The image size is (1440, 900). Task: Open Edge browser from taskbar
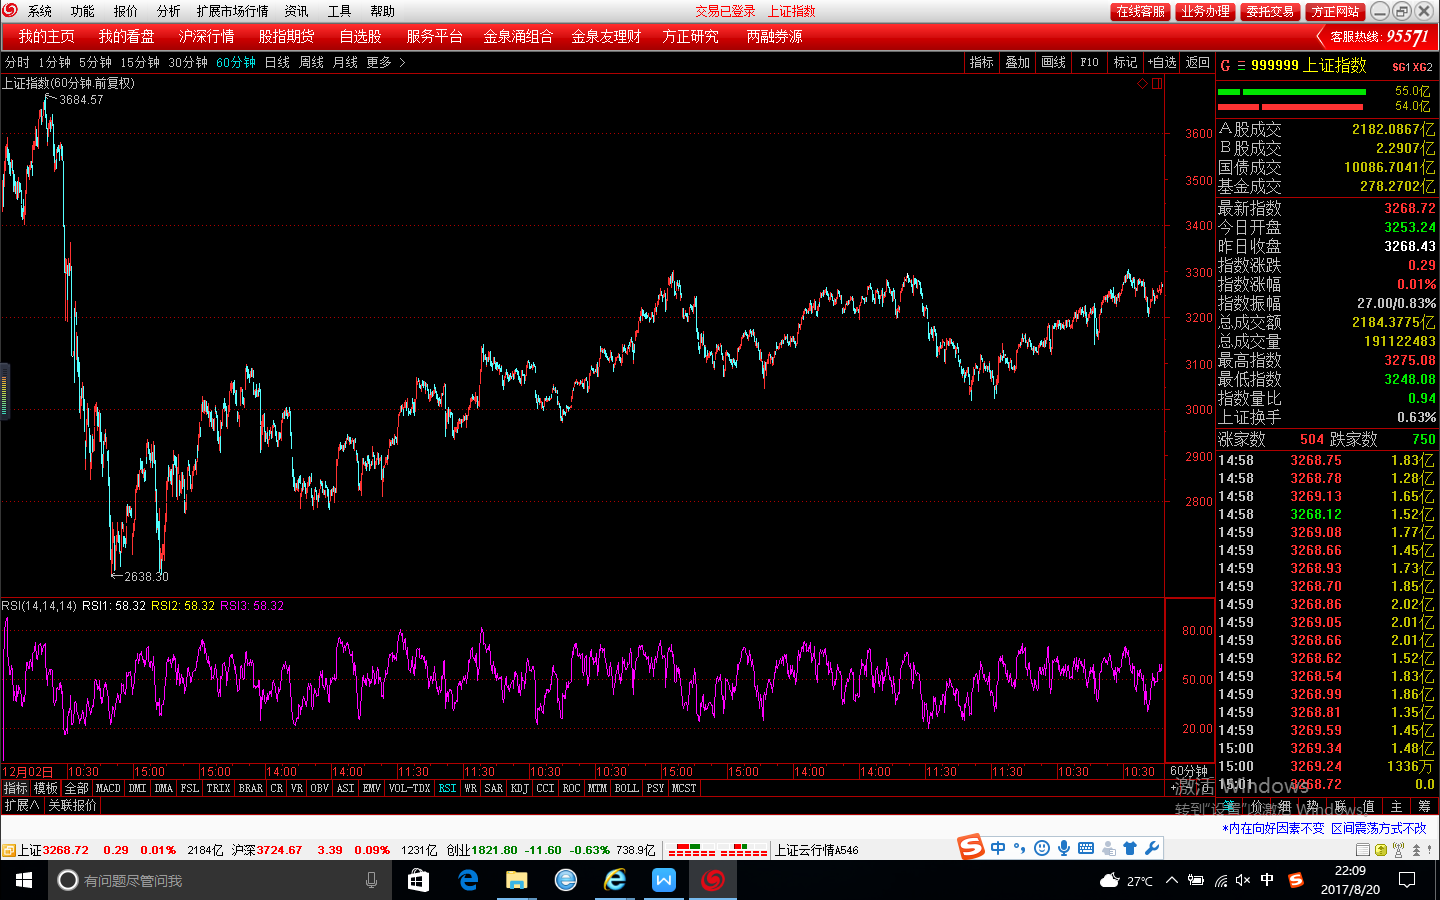pyautogui.click(x=467, y=880)
